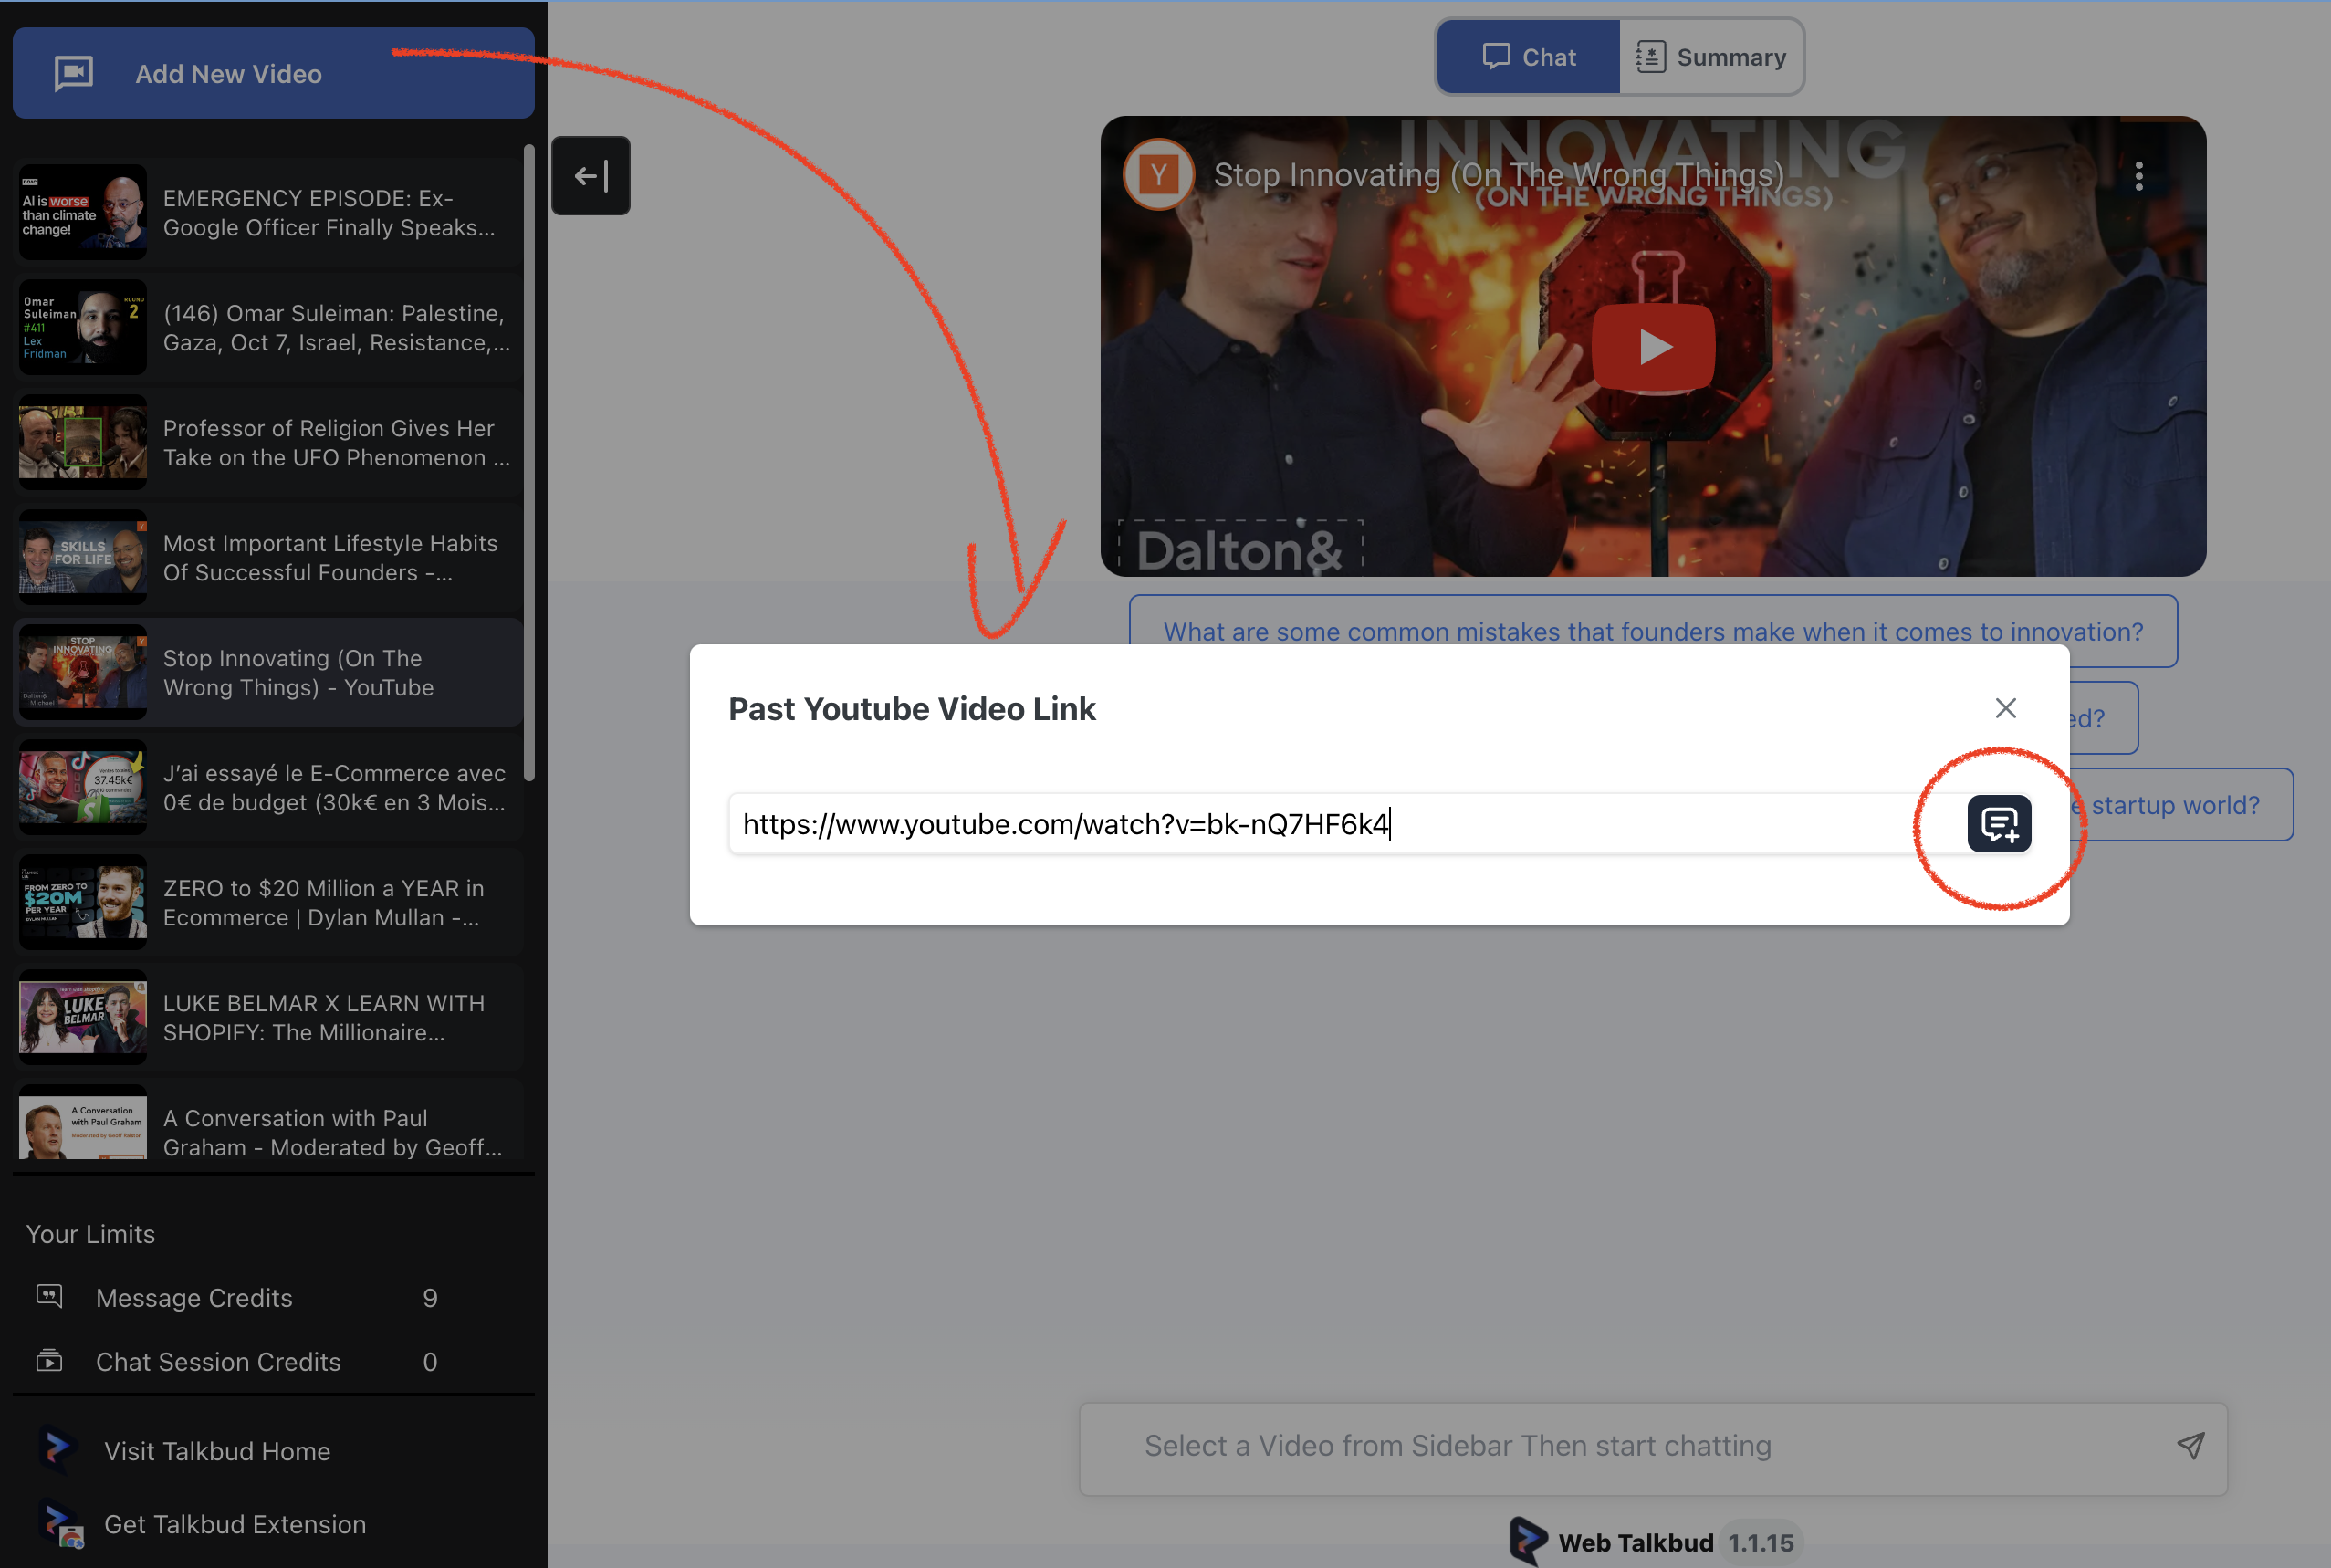Select the EMERGENCY EPISODE Ex-Google Officer video

click(269, 213)
